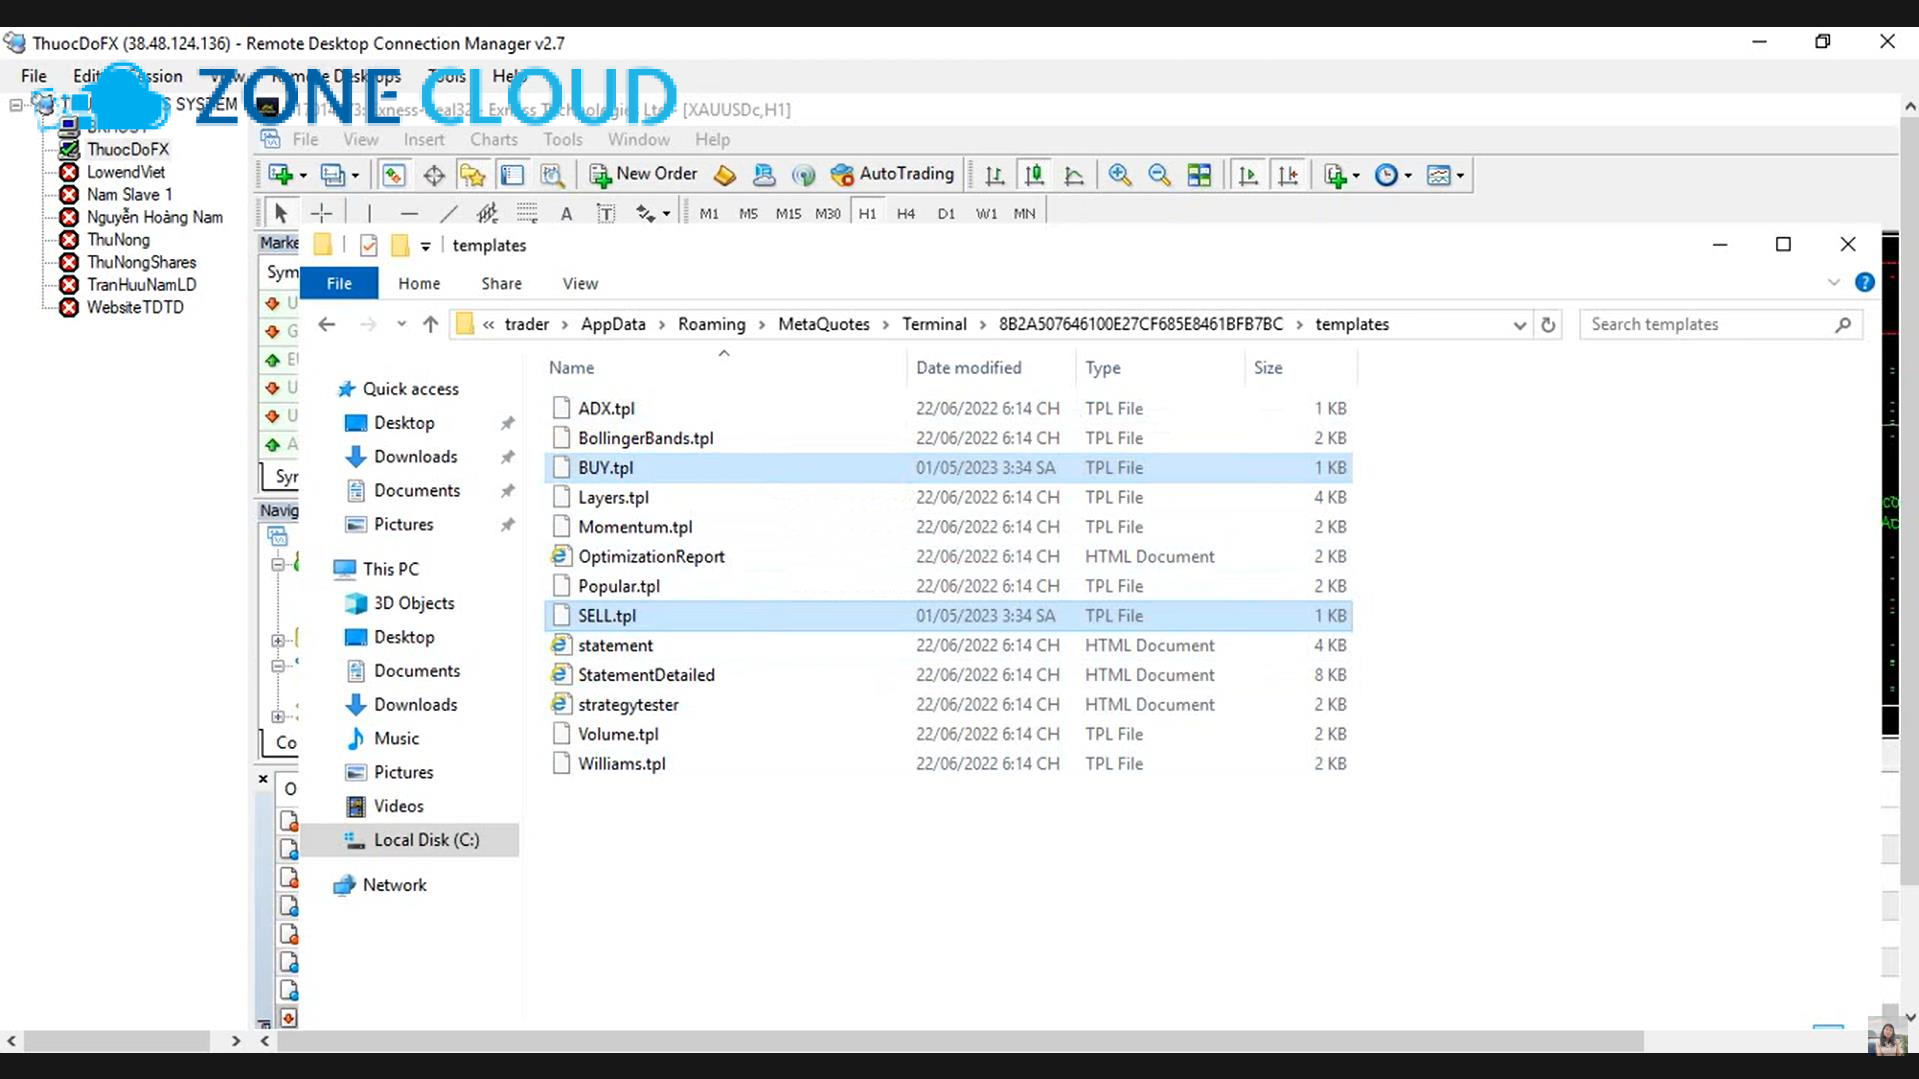This screenshot has width=1919, height=1079.
Task: Click inside the Search templates box
Action: pyautogui.click(x=1700, y=324)
